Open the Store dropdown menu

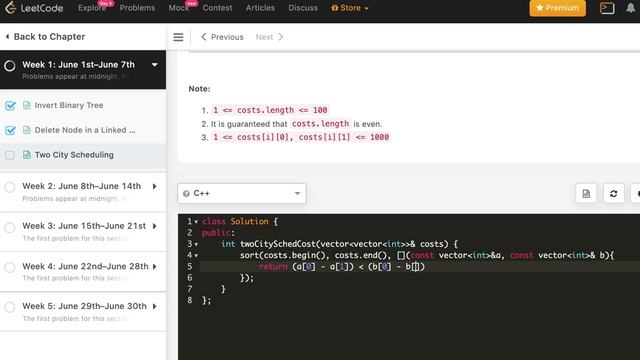pyautogui.click(x=349, y=8)
